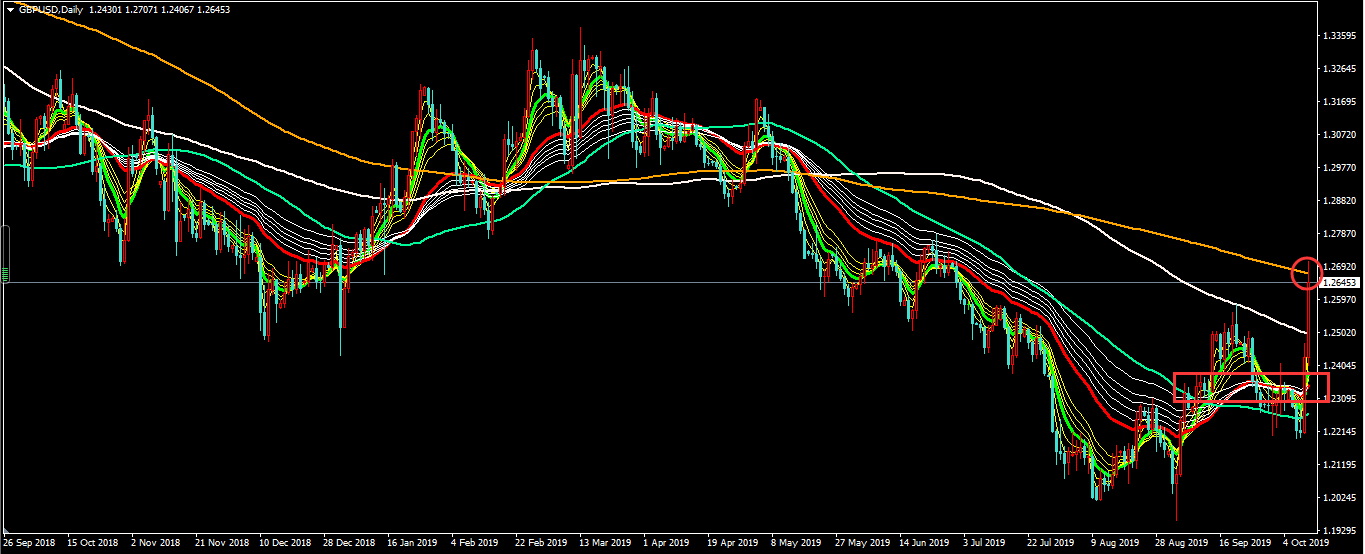The width and height of the screenshot is (1365, 554).
Task: Click the 19 Apr 2019 date label
Action: (731, 544)
